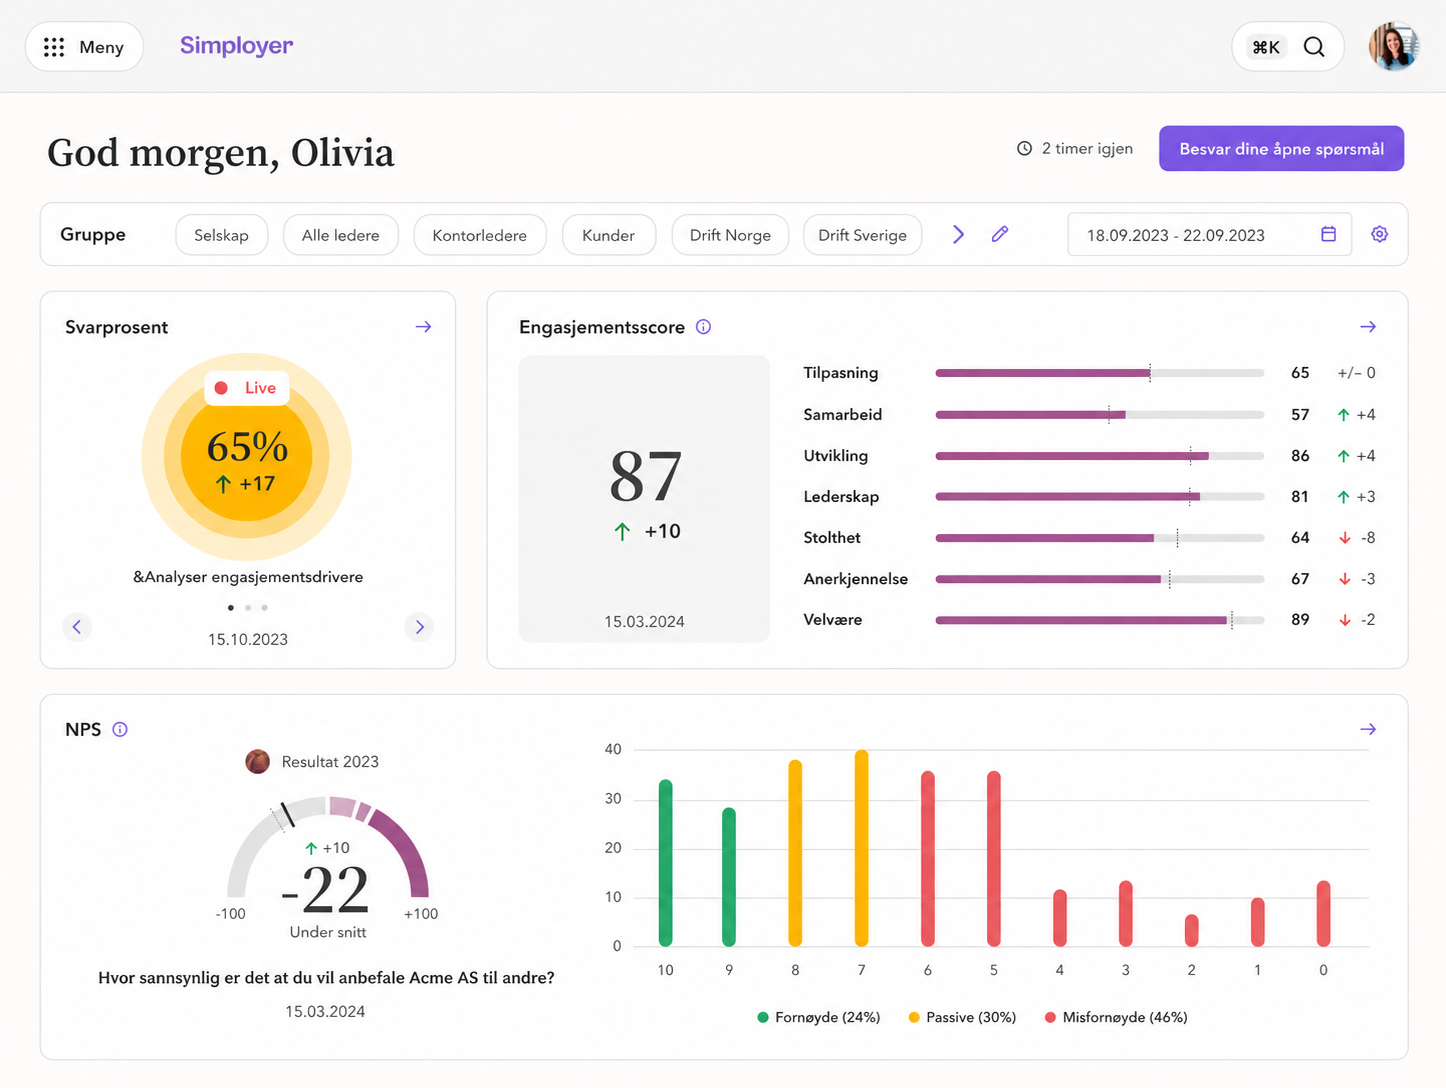Click the Engasjementsscore info icon
This screenshot has height=1088, width=1446.
(x=703, y=327)
